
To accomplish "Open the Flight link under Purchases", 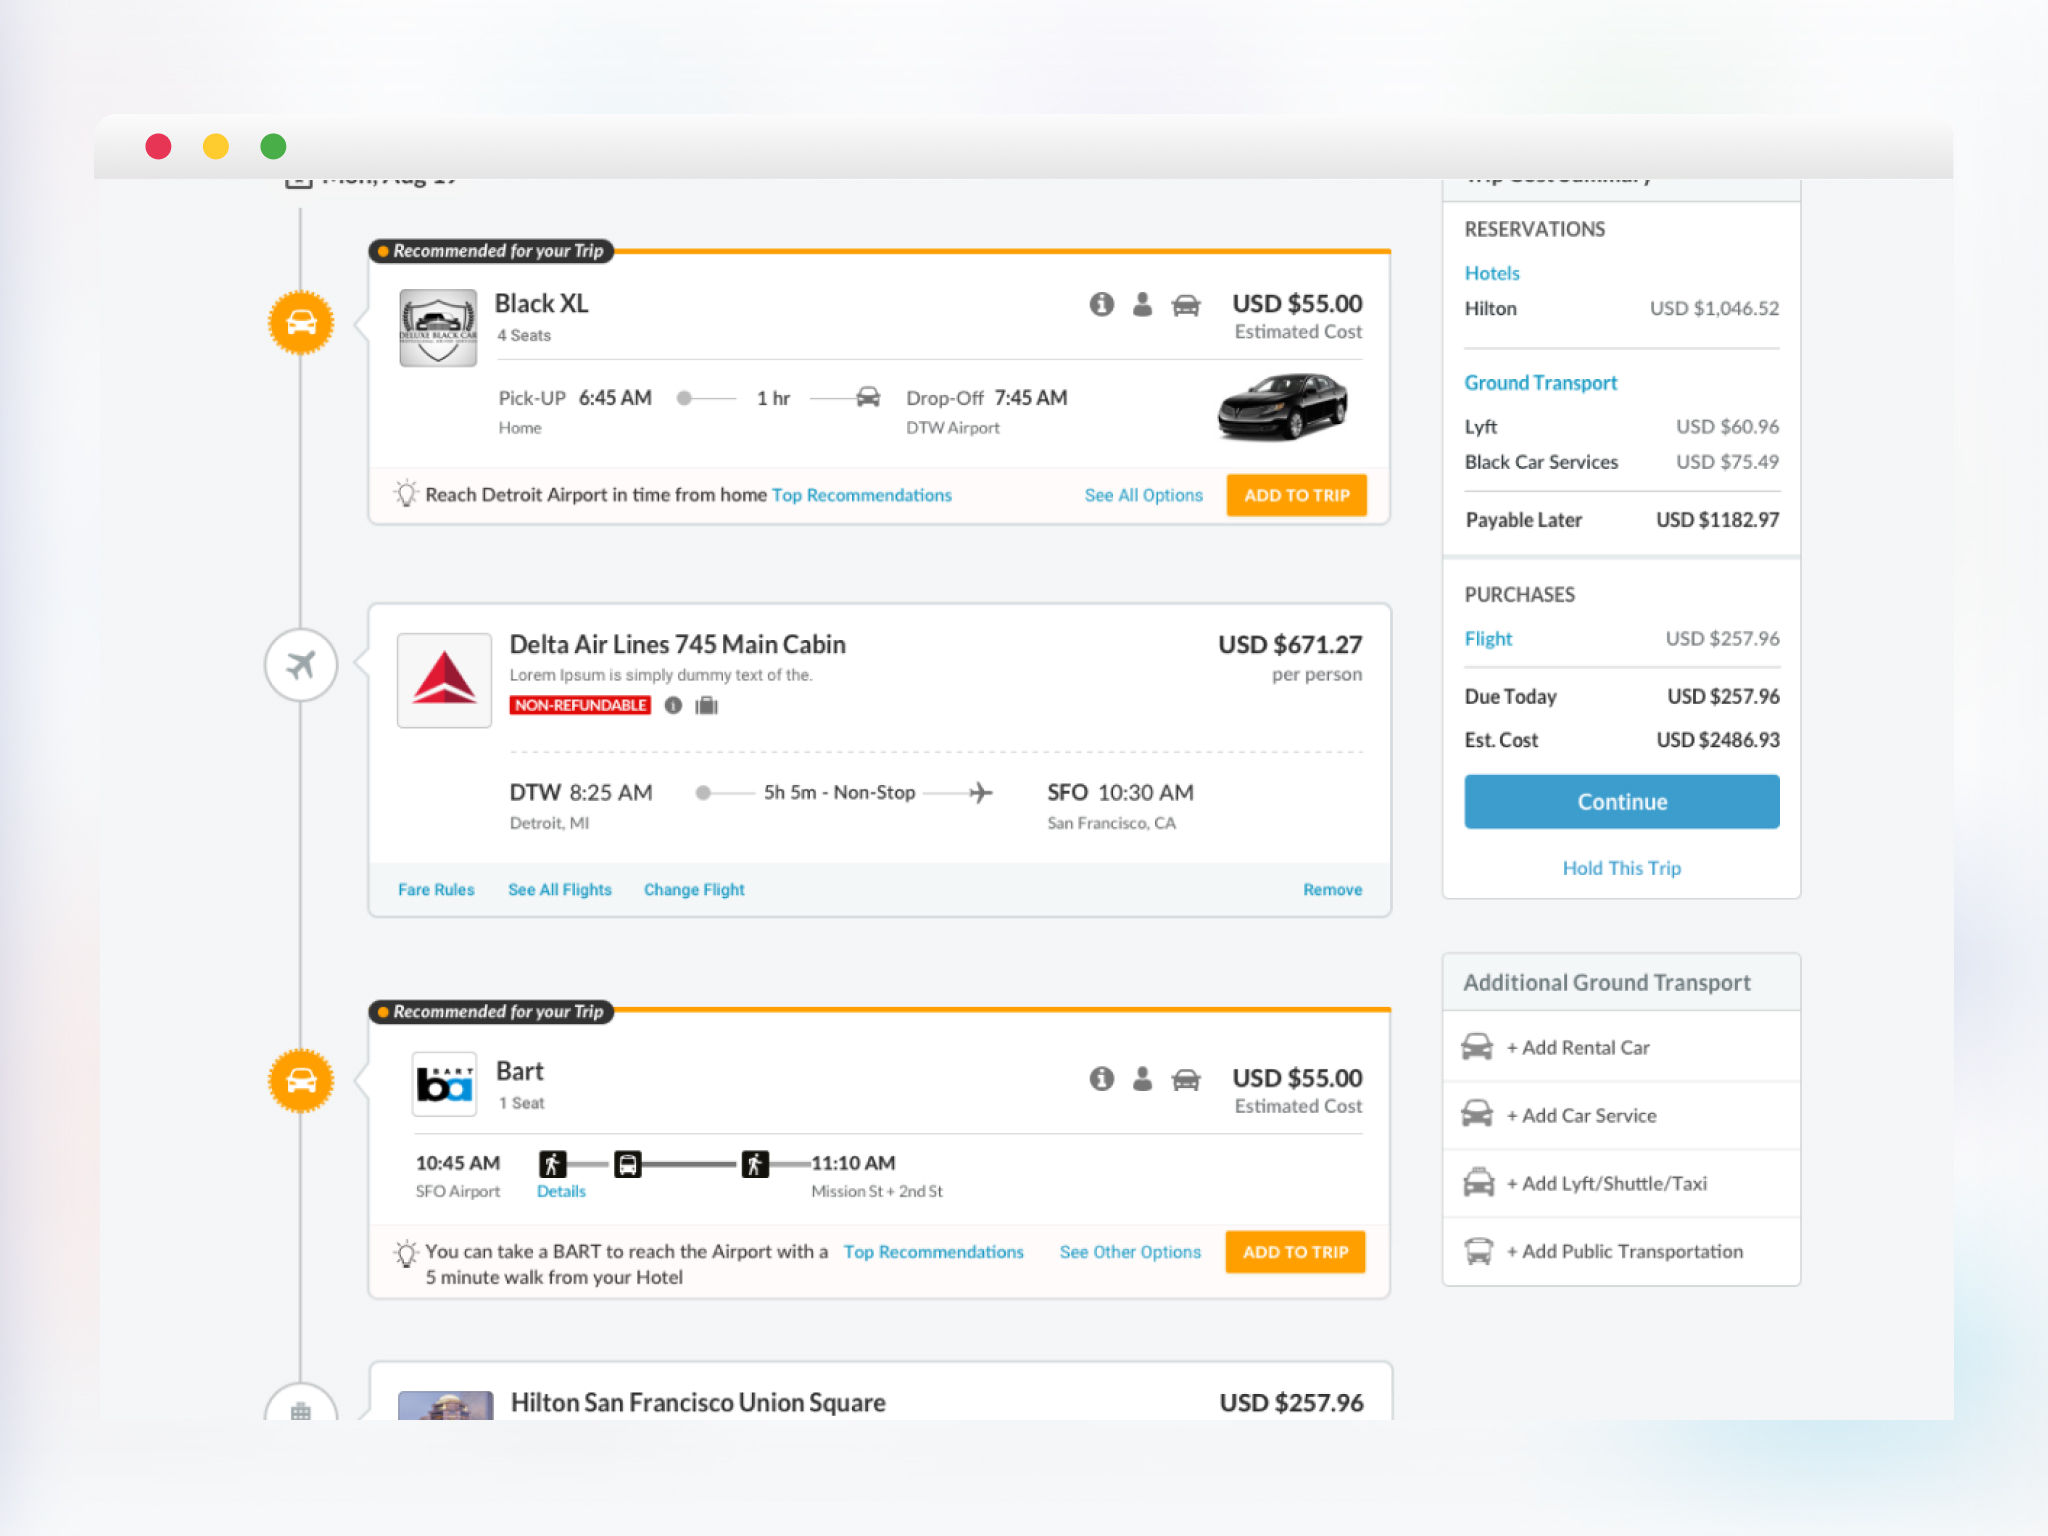I will [1488, 639].
